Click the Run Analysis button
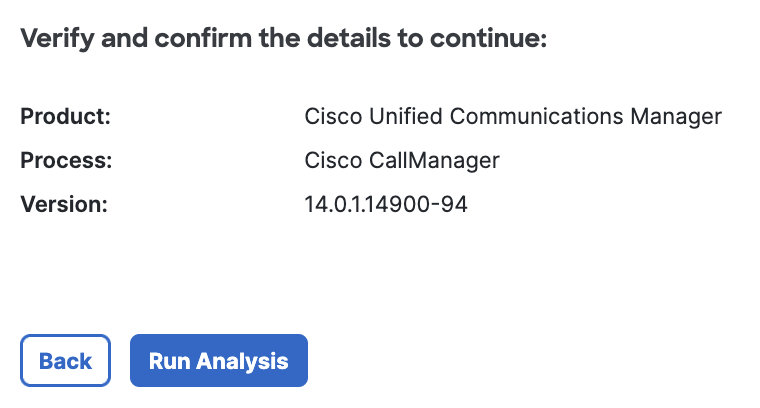 tap(218, 361)
